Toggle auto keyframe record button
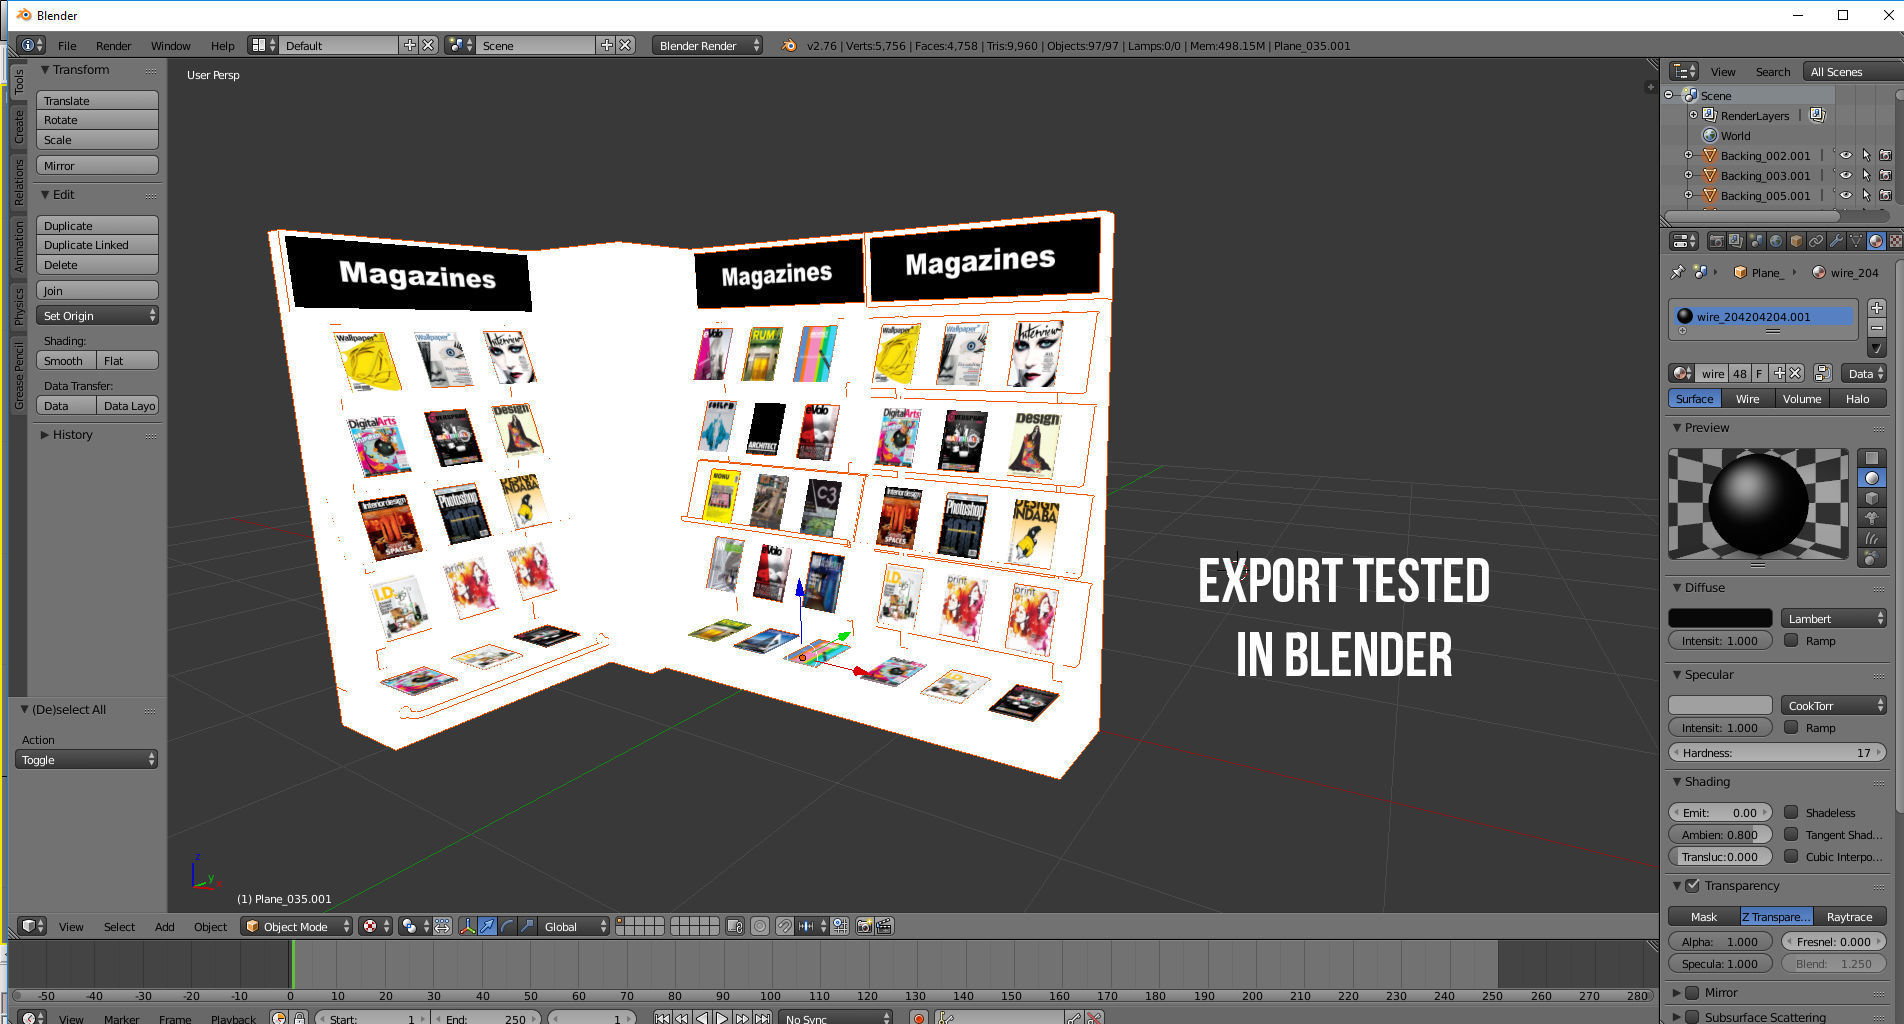 (x=918, y=1018)
